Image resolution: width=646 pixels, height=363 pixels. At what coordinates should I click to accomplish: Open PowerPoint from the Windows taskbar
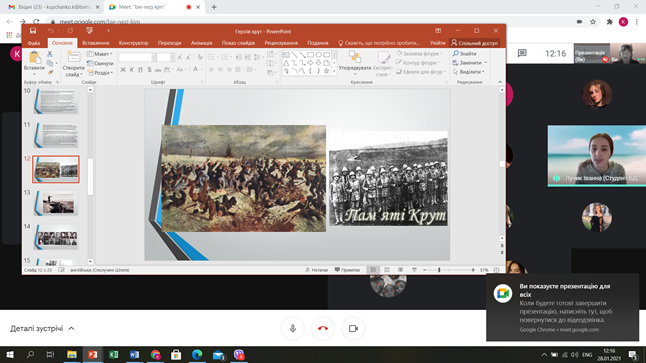93,354
